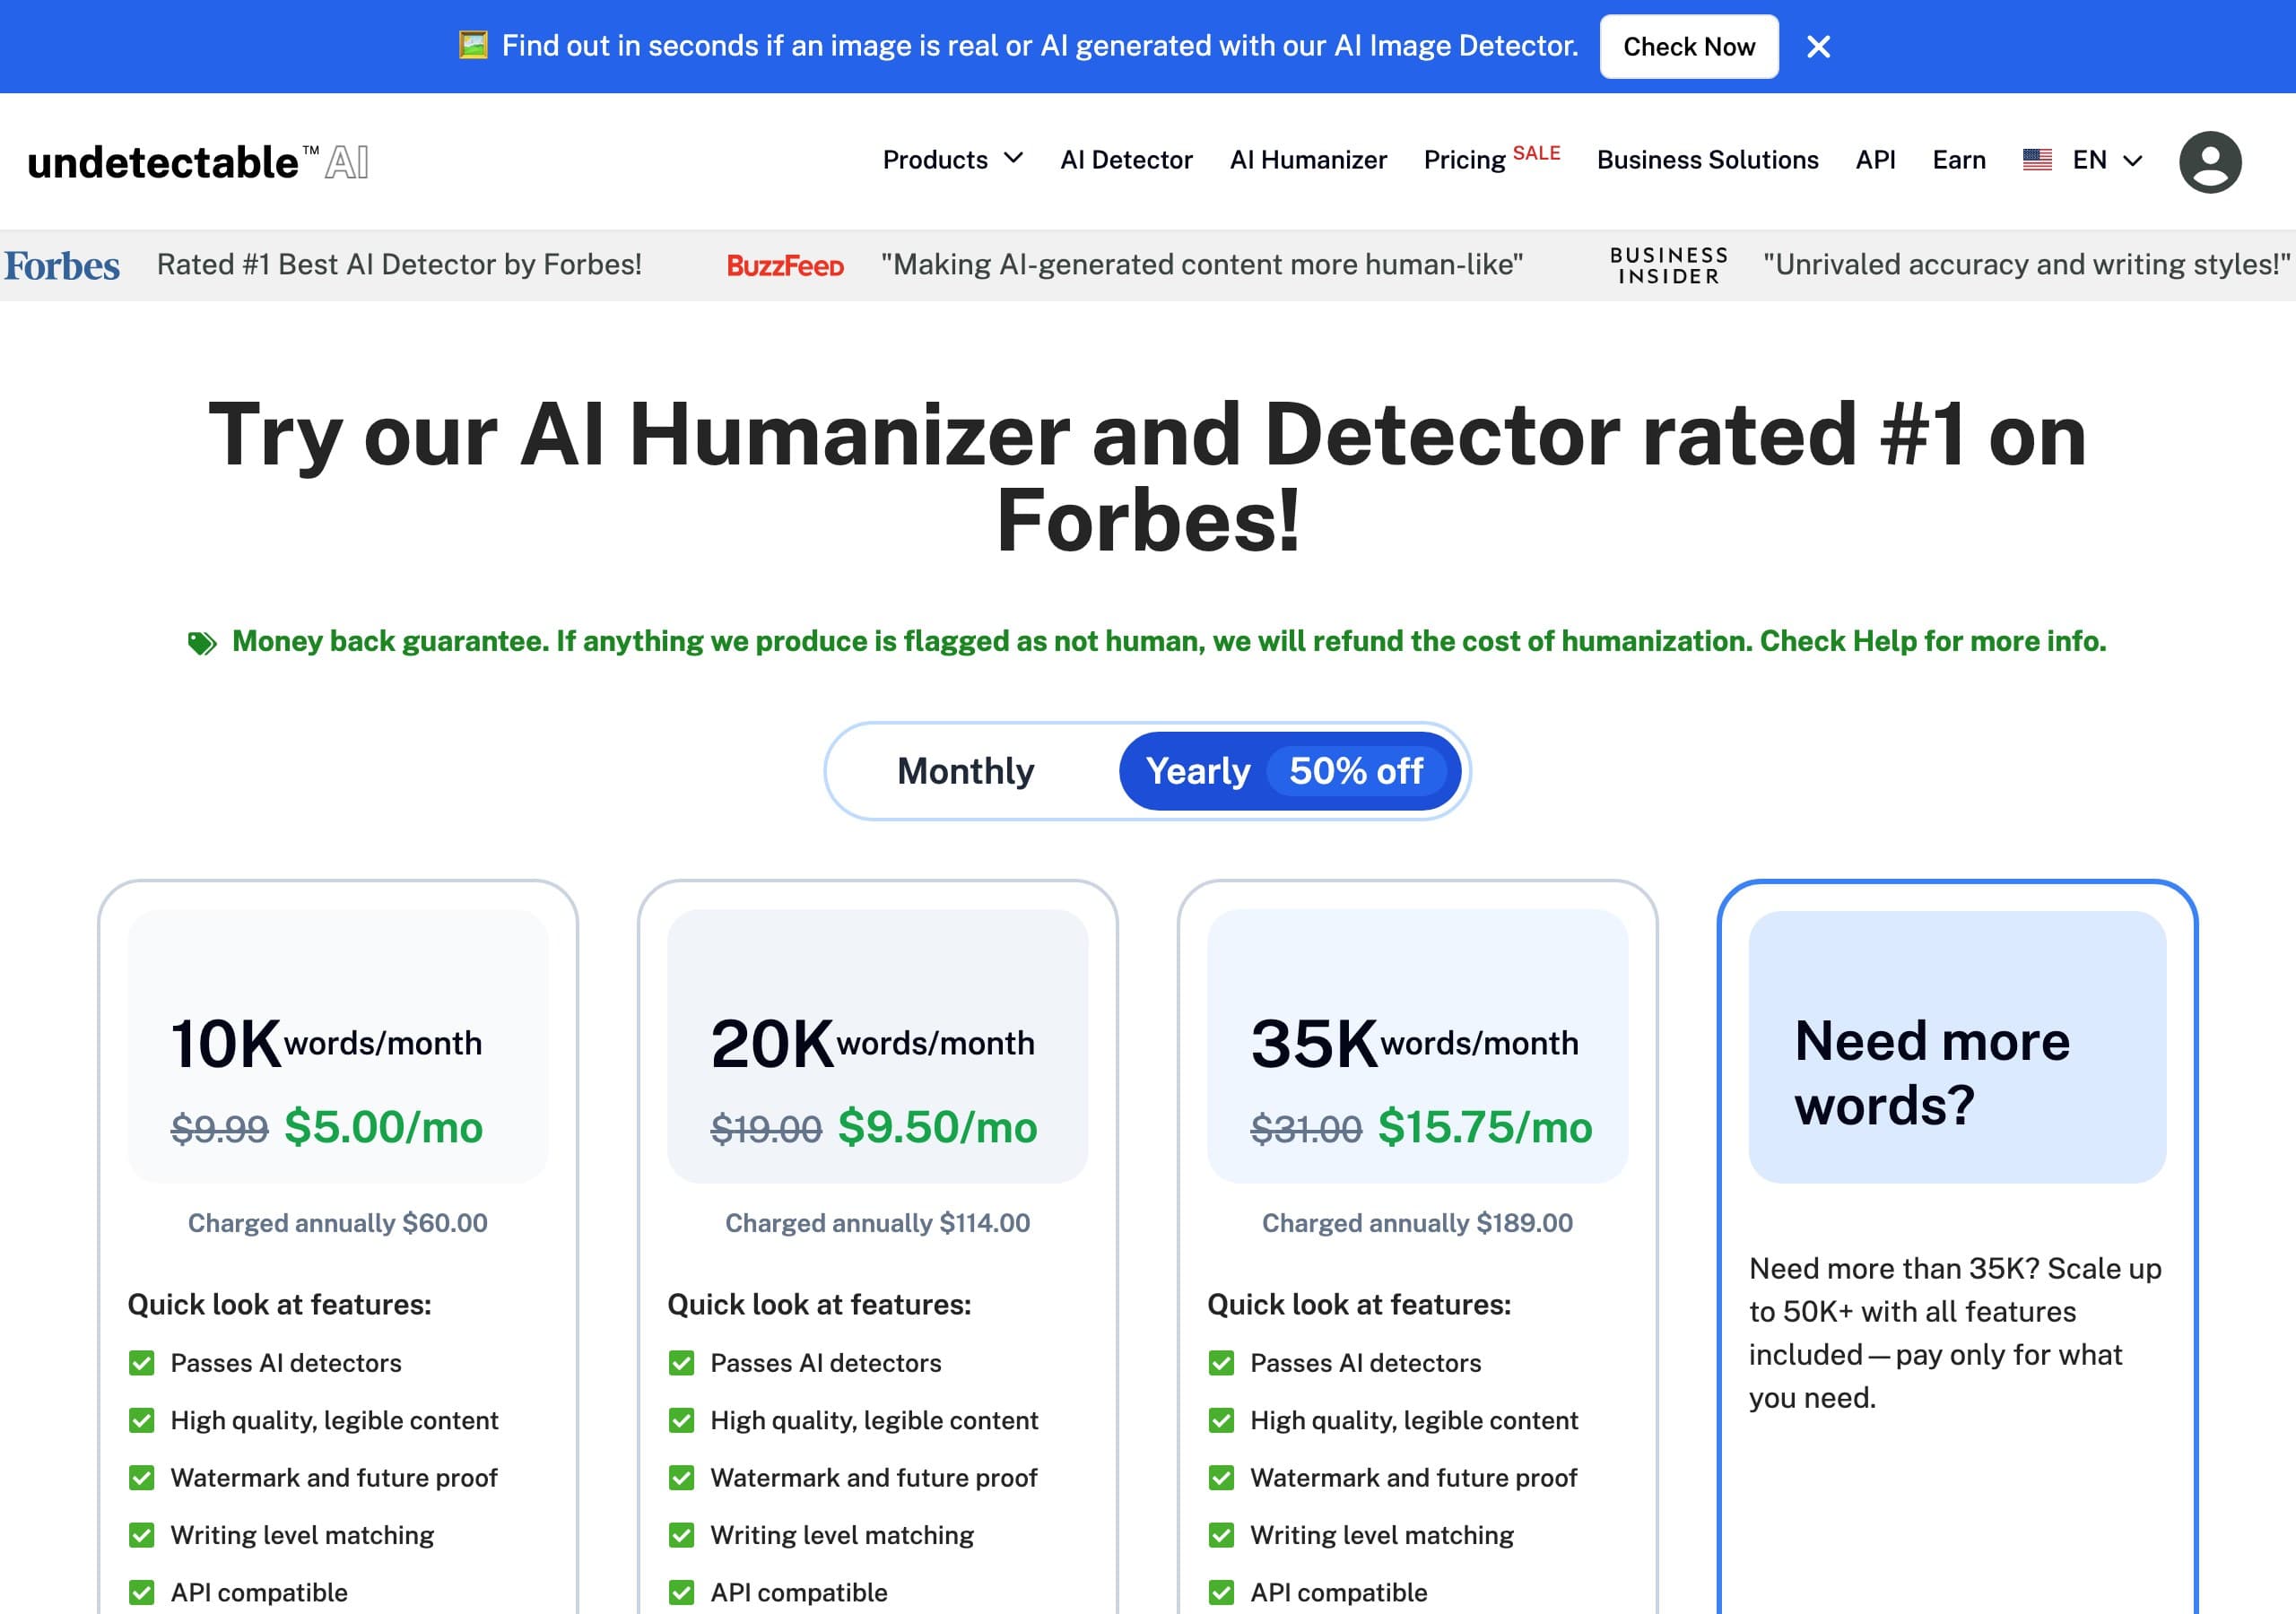Close the AI Image Detector banner
Image resolution: width=2296 pixels, height=1614 pixels.
click(x=1818, y=46)
